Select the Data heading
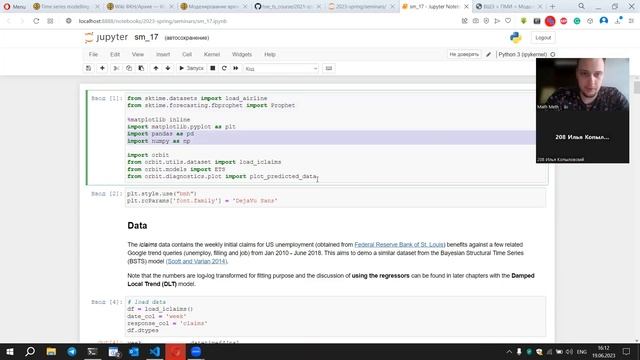This screenshot has height=360, width=640. pos(137,226)
